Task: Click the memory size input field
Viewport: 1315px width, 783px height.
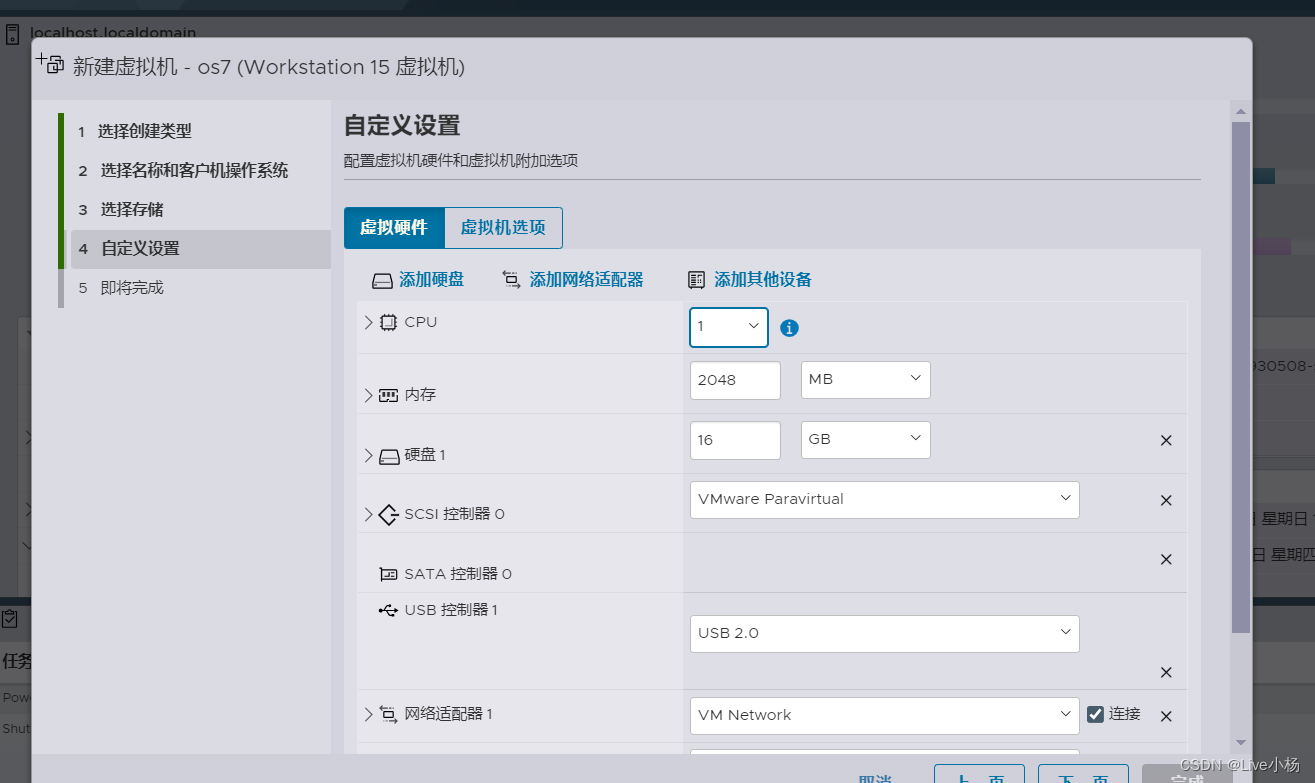Action: coord(735,380)
